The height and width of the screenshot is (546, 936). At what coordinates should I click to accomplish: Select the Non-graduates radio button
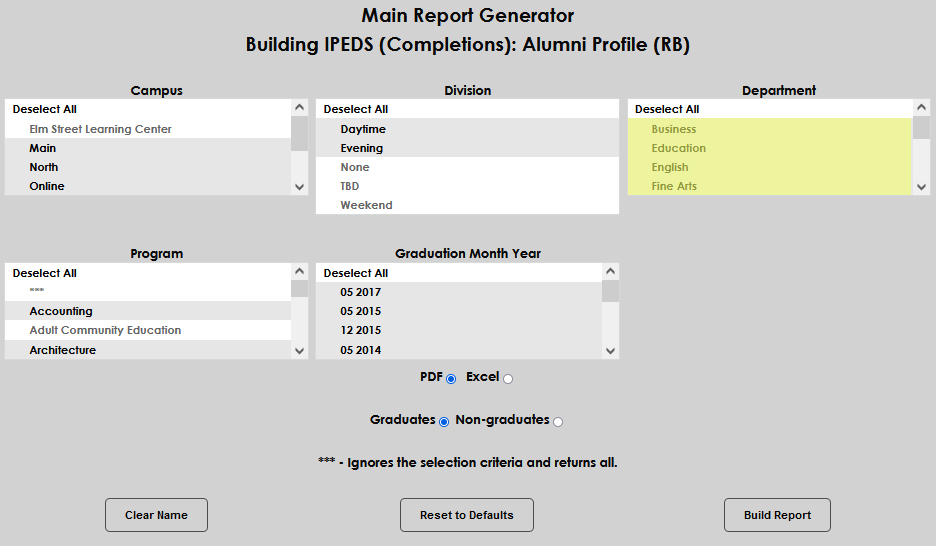558,422
